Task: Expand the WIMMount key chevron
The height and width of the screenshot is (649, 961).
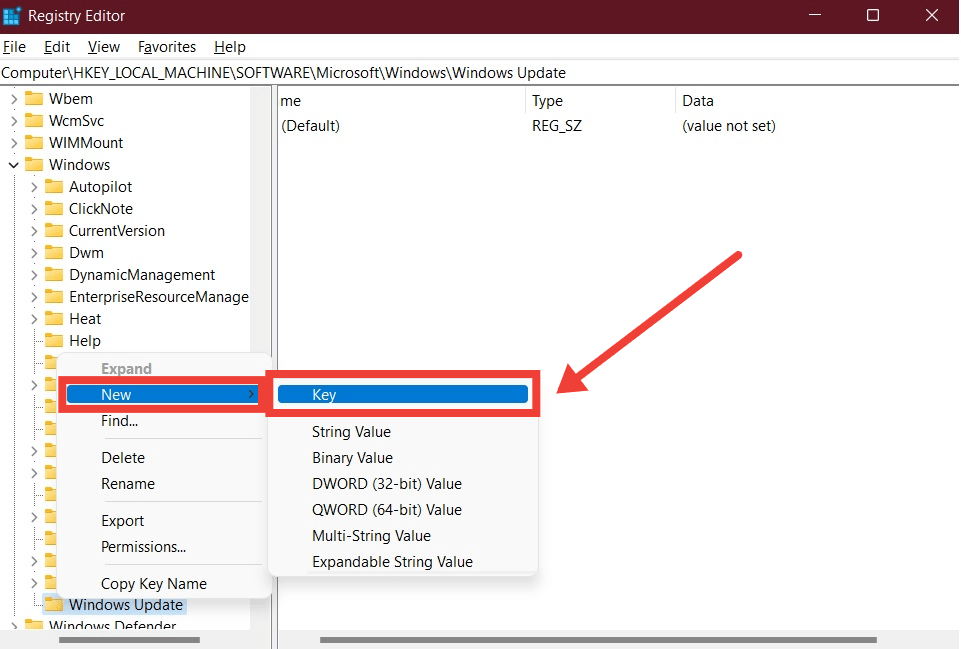Action: coord(14,143)
